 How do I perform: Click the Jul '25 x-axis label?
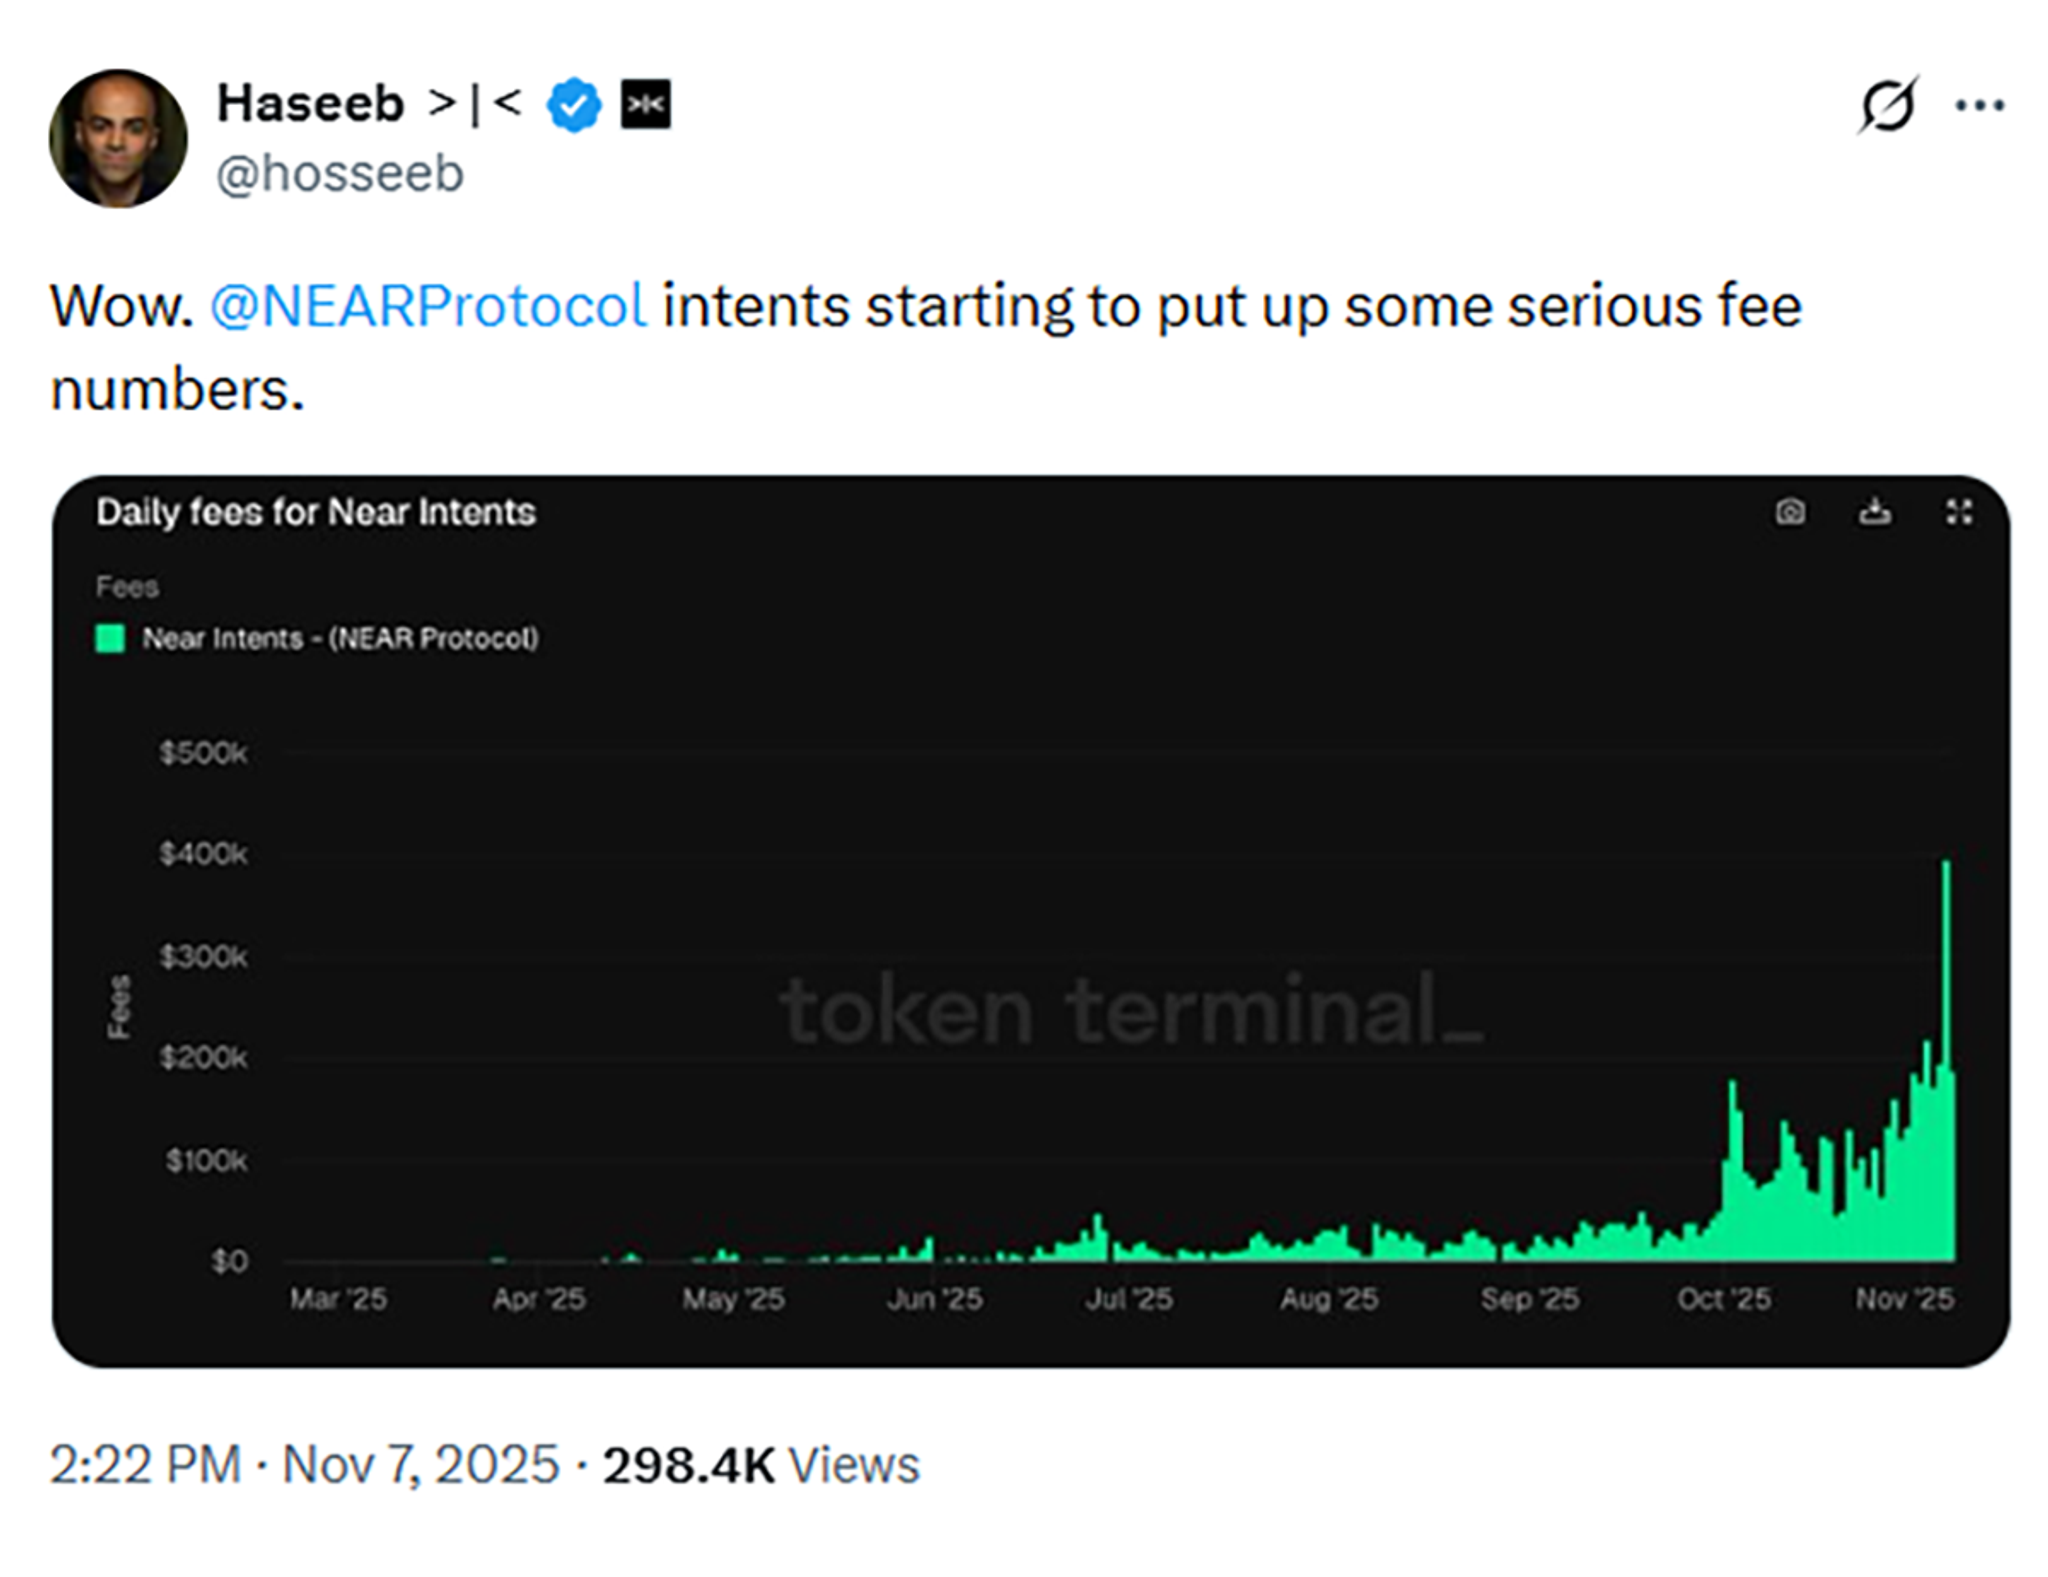point(1129,1298)
